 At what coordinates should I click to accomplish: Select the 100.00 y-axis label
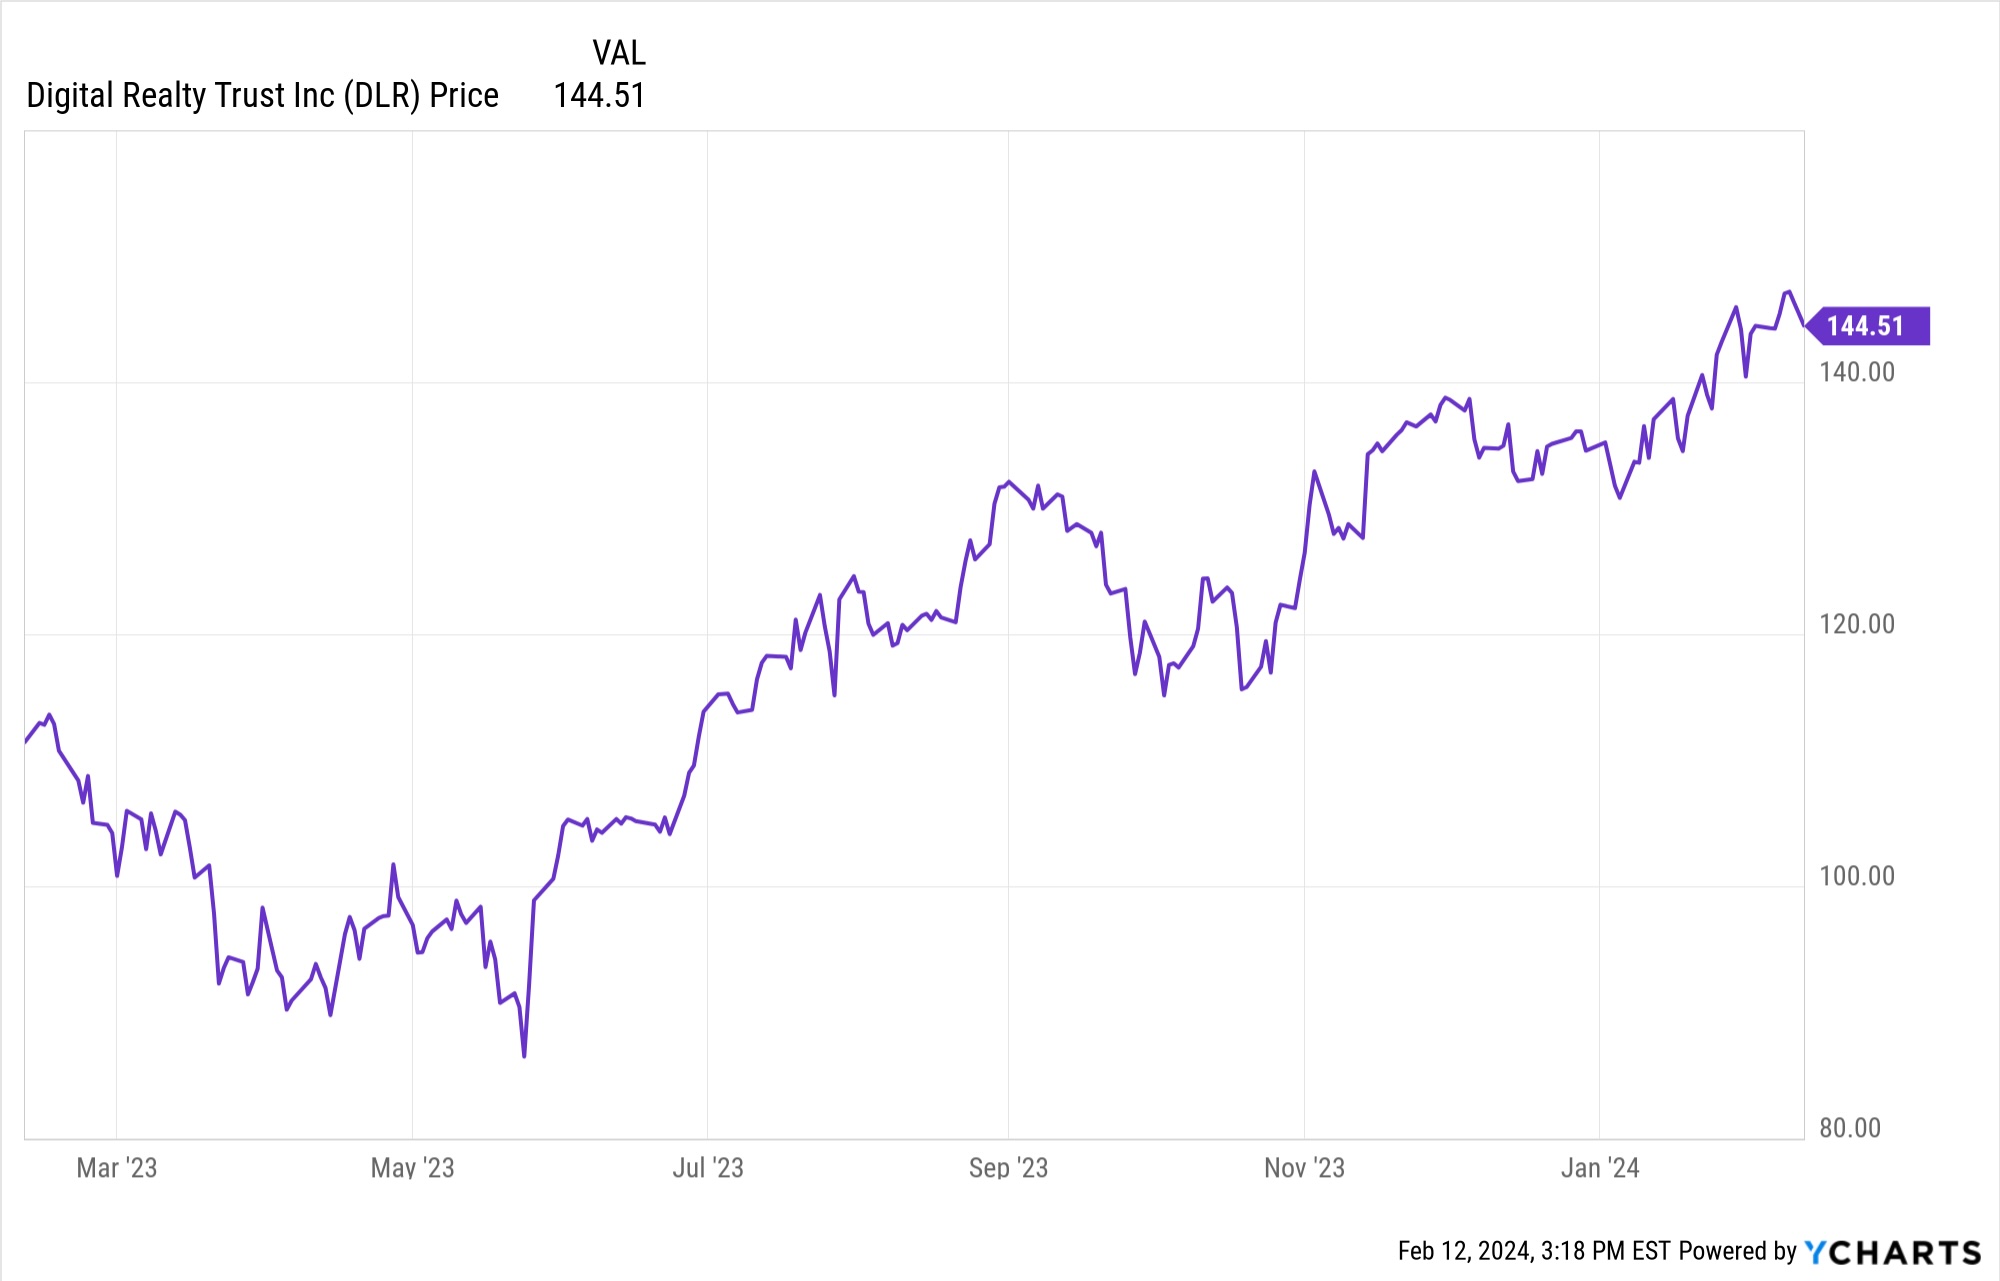(x=1856, y=877)
